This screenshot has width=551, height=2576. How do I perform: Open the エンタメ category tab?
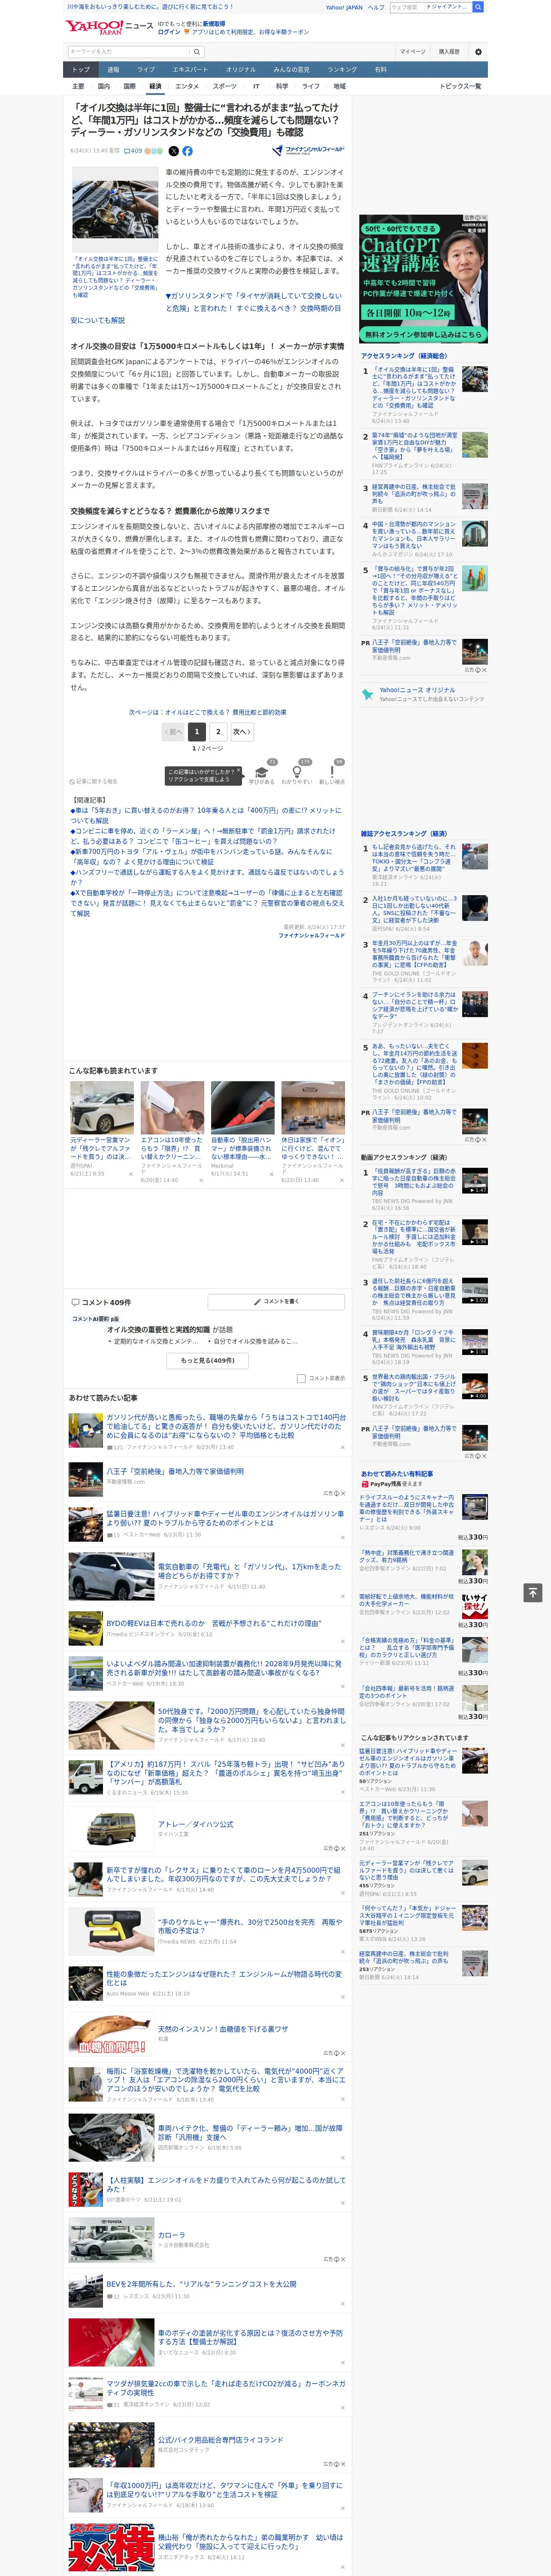[x=187, y=87]
